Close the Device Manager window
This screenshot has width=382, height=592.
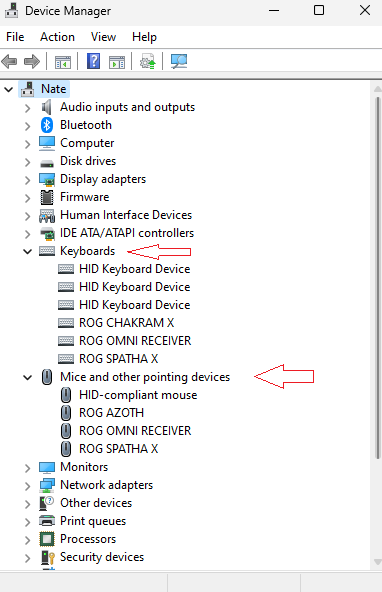coord(365,11)
